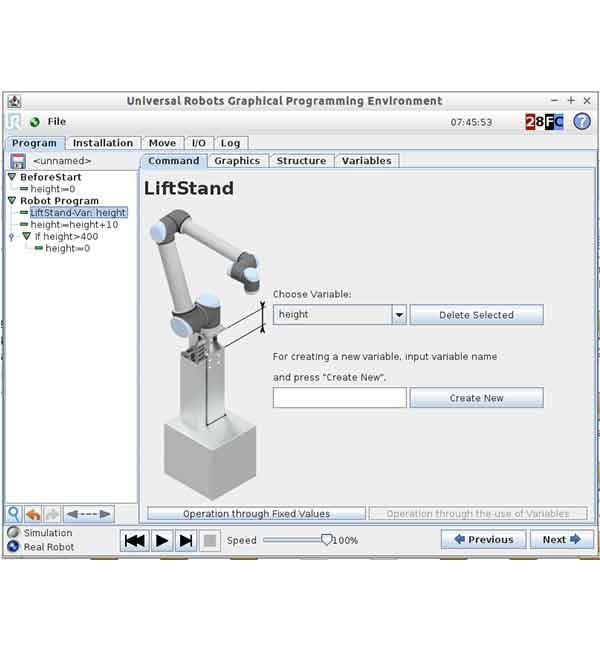Click the move node left-right arrows button
The image size is (600, 650).
[x=88, y=514]
